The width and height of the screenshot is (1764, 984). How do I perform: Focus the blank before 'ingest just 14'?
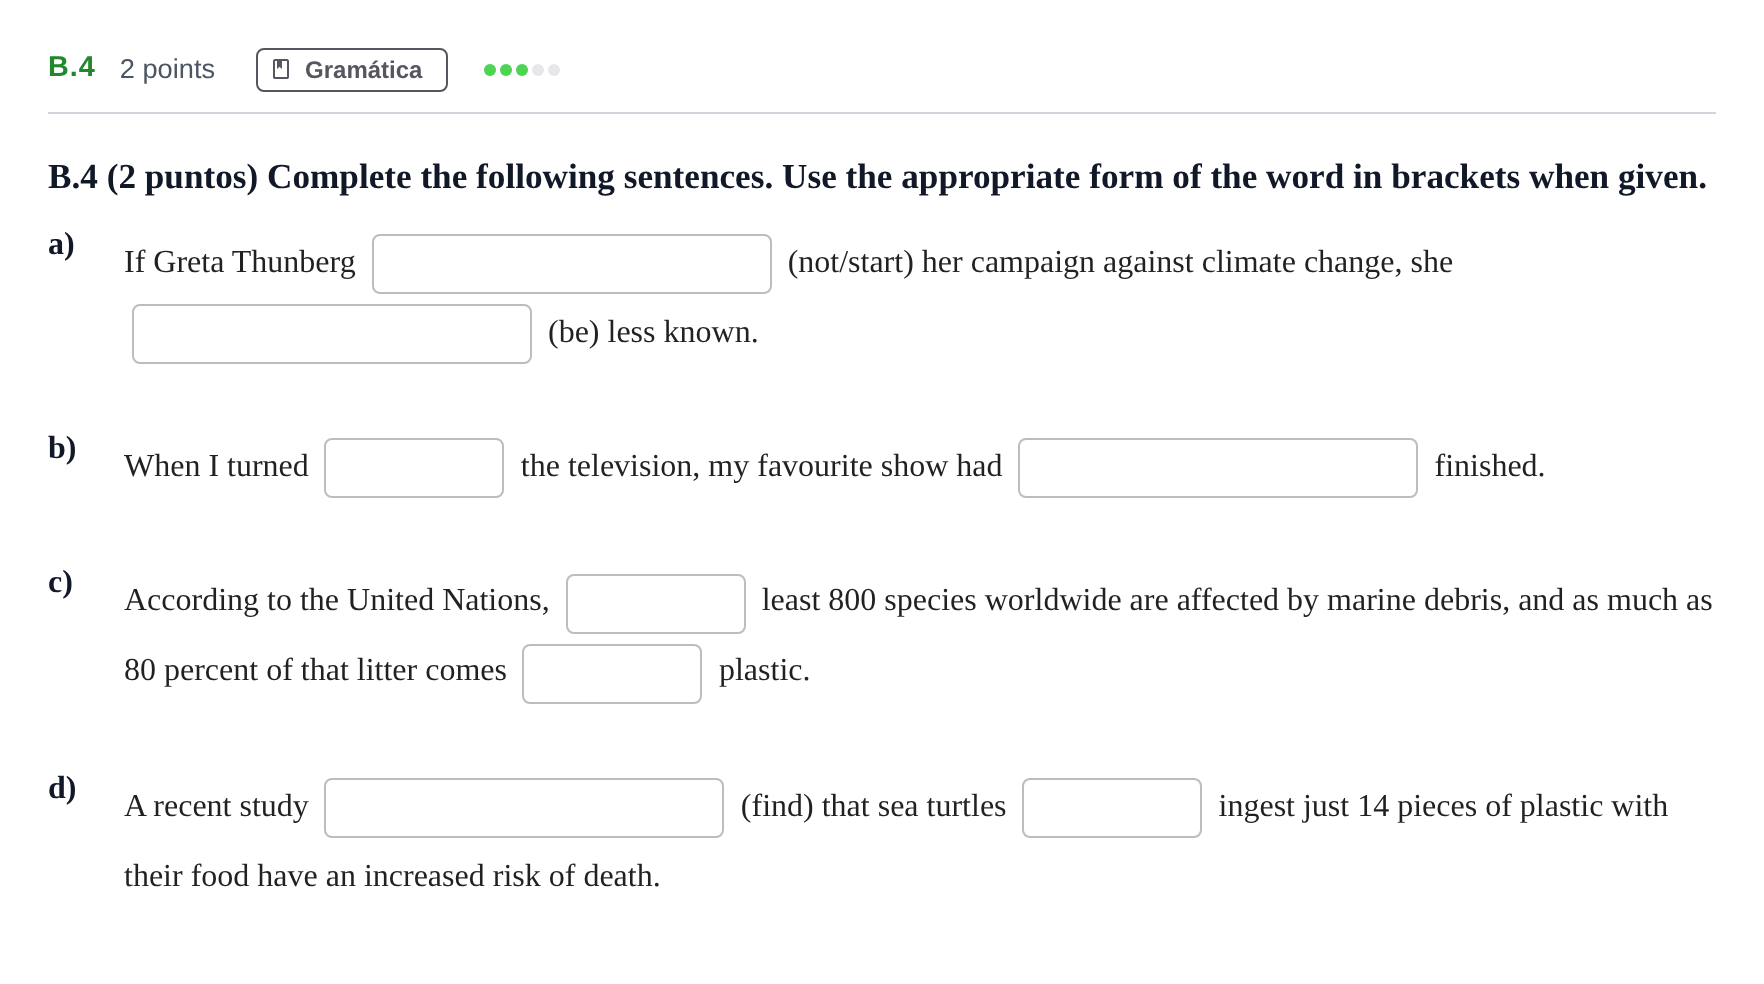tap(1112, 808)
